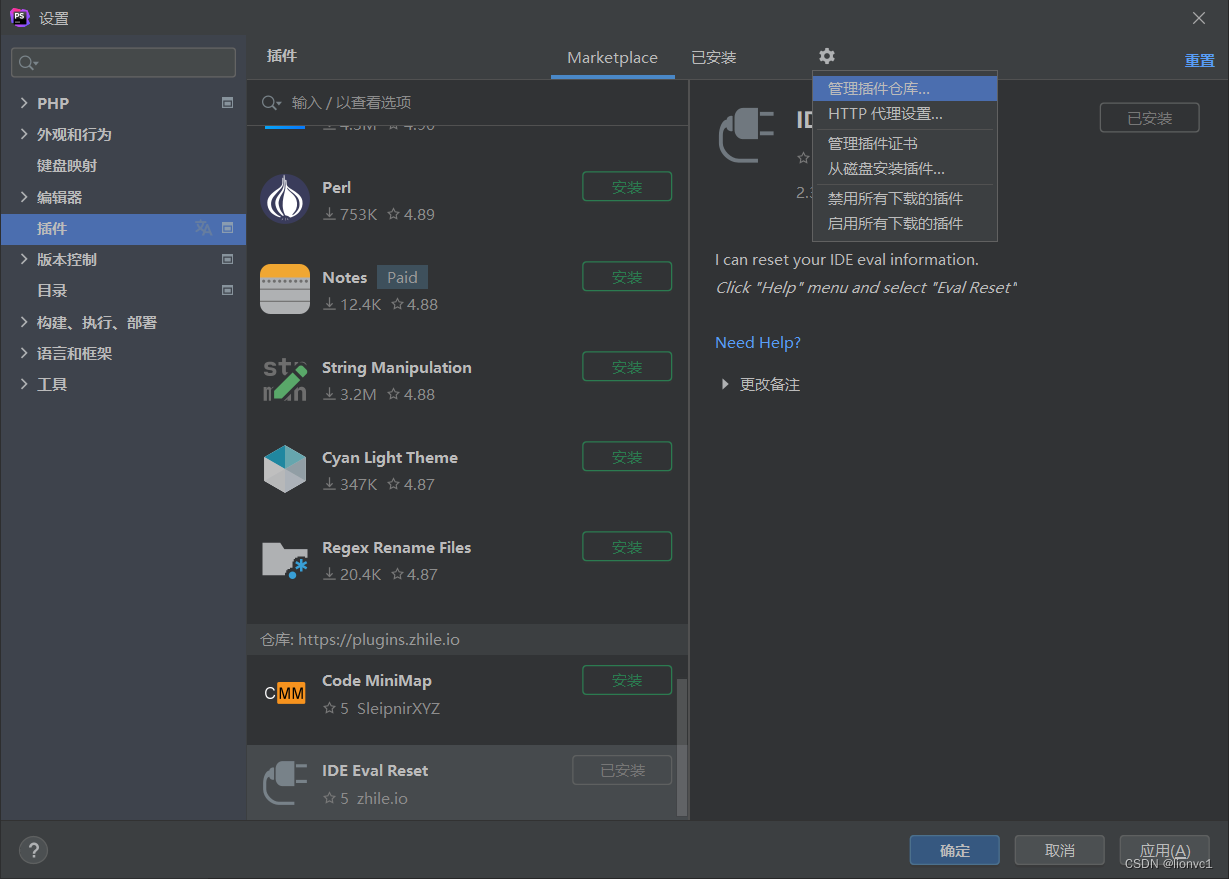Image resolution: width=1229 pixels, height=879 pixels.
Task: Select 启用所有下载的插件 menu item
Action: pyautogui.click(x=905, y=224)
